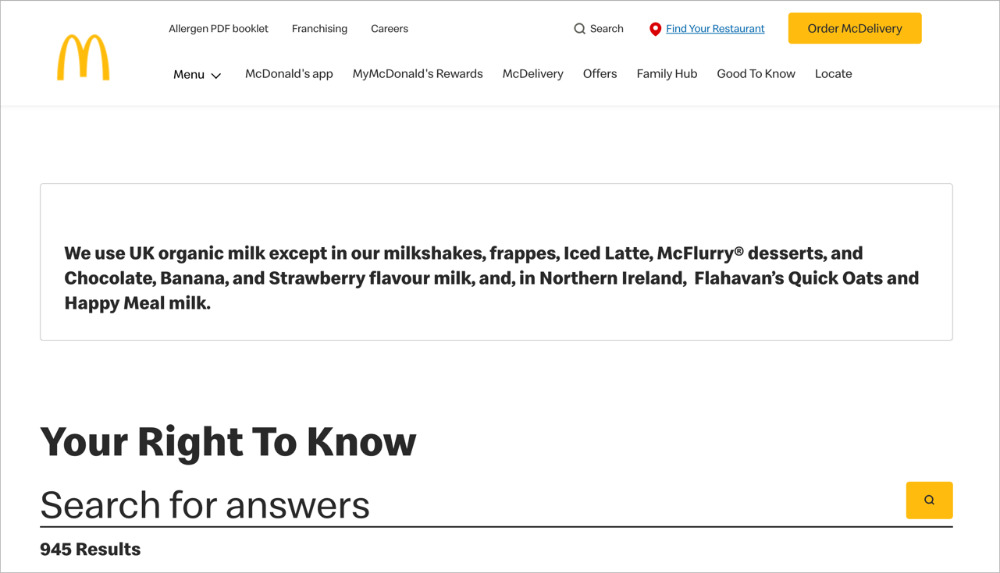Viewport: 1000px width, 573px height.
Task: Open the Careers link
Action: [x=389, y=29]
